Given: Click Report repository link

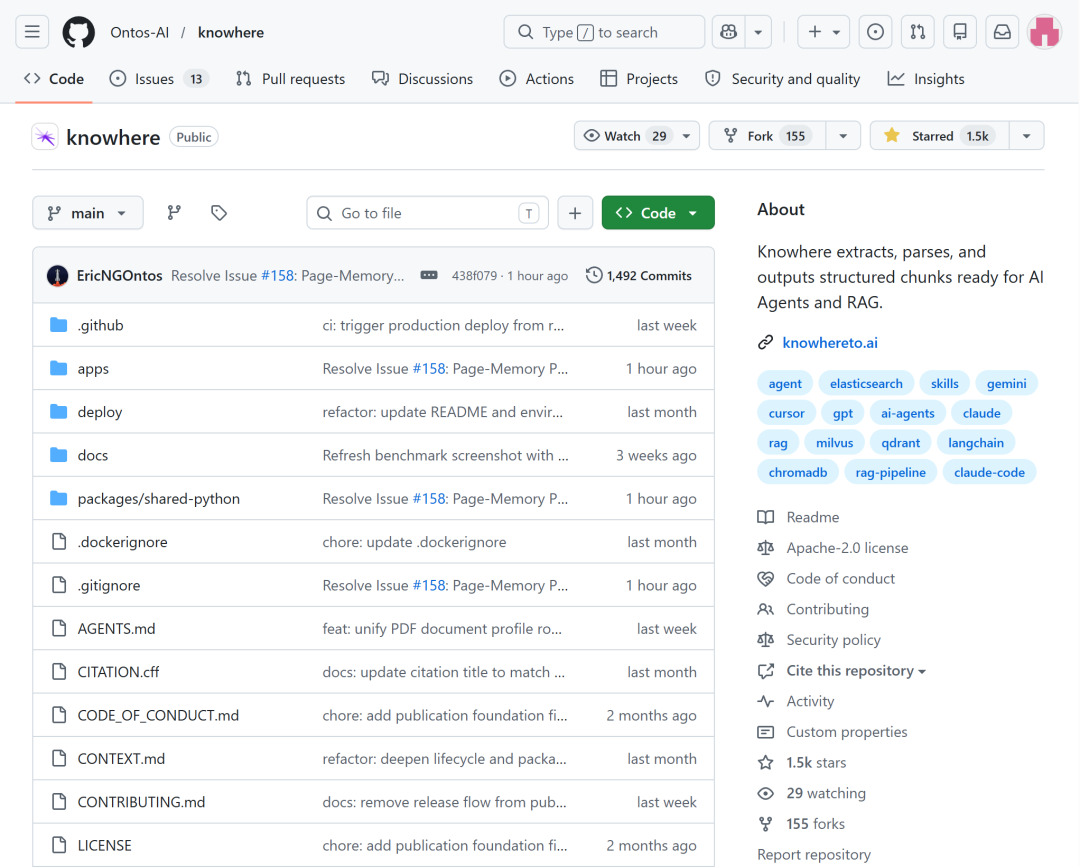Looking at the screenshot, I should pos(814,855).
